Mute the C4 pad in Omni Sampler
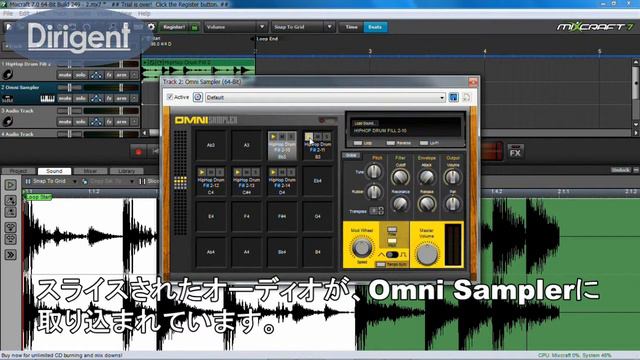Image resolution: width=640 pixels, height=360 pixels. point(211,173)
